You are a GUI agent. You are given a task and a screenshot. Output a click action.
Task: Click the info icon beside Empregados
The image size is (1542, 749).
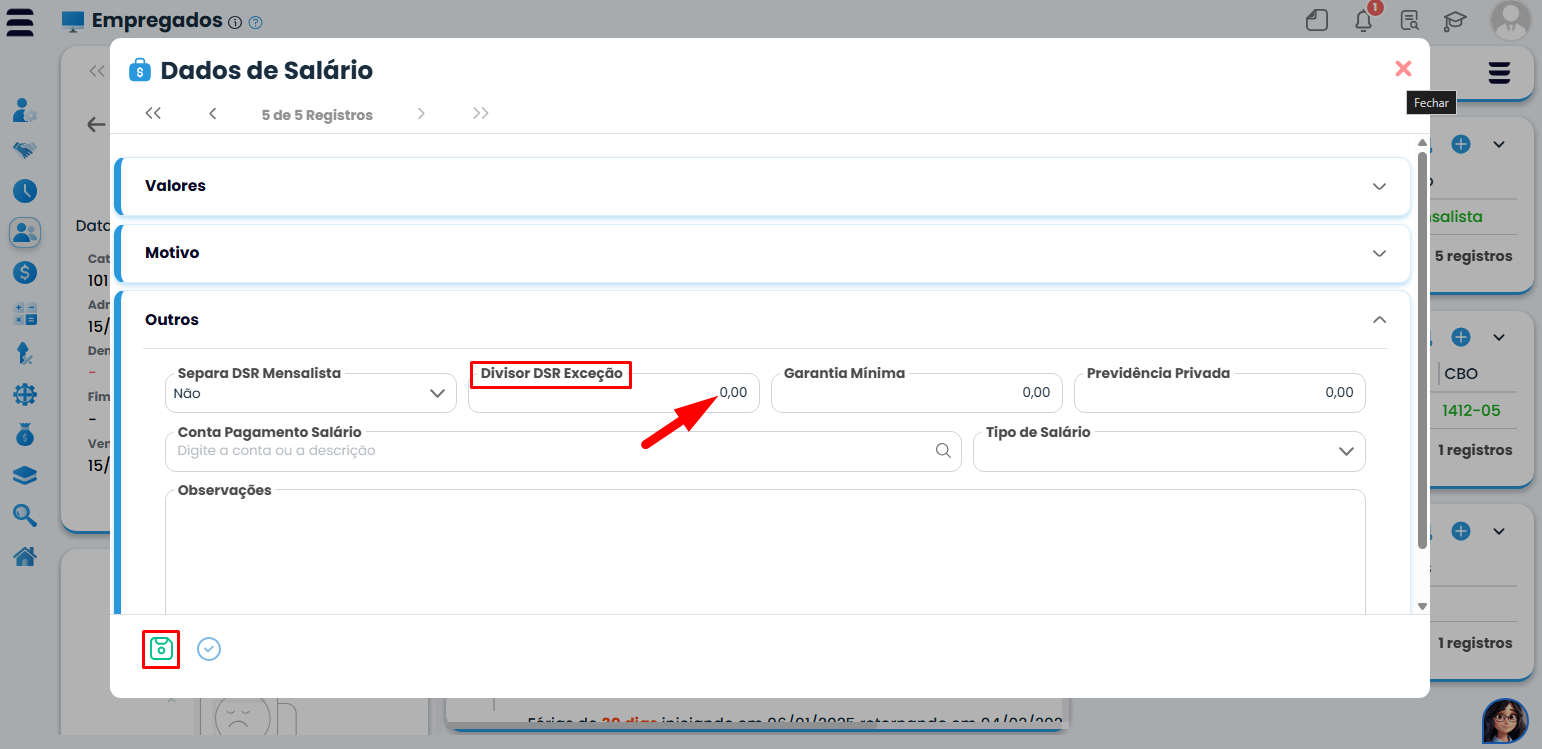[x=235, y=22]
